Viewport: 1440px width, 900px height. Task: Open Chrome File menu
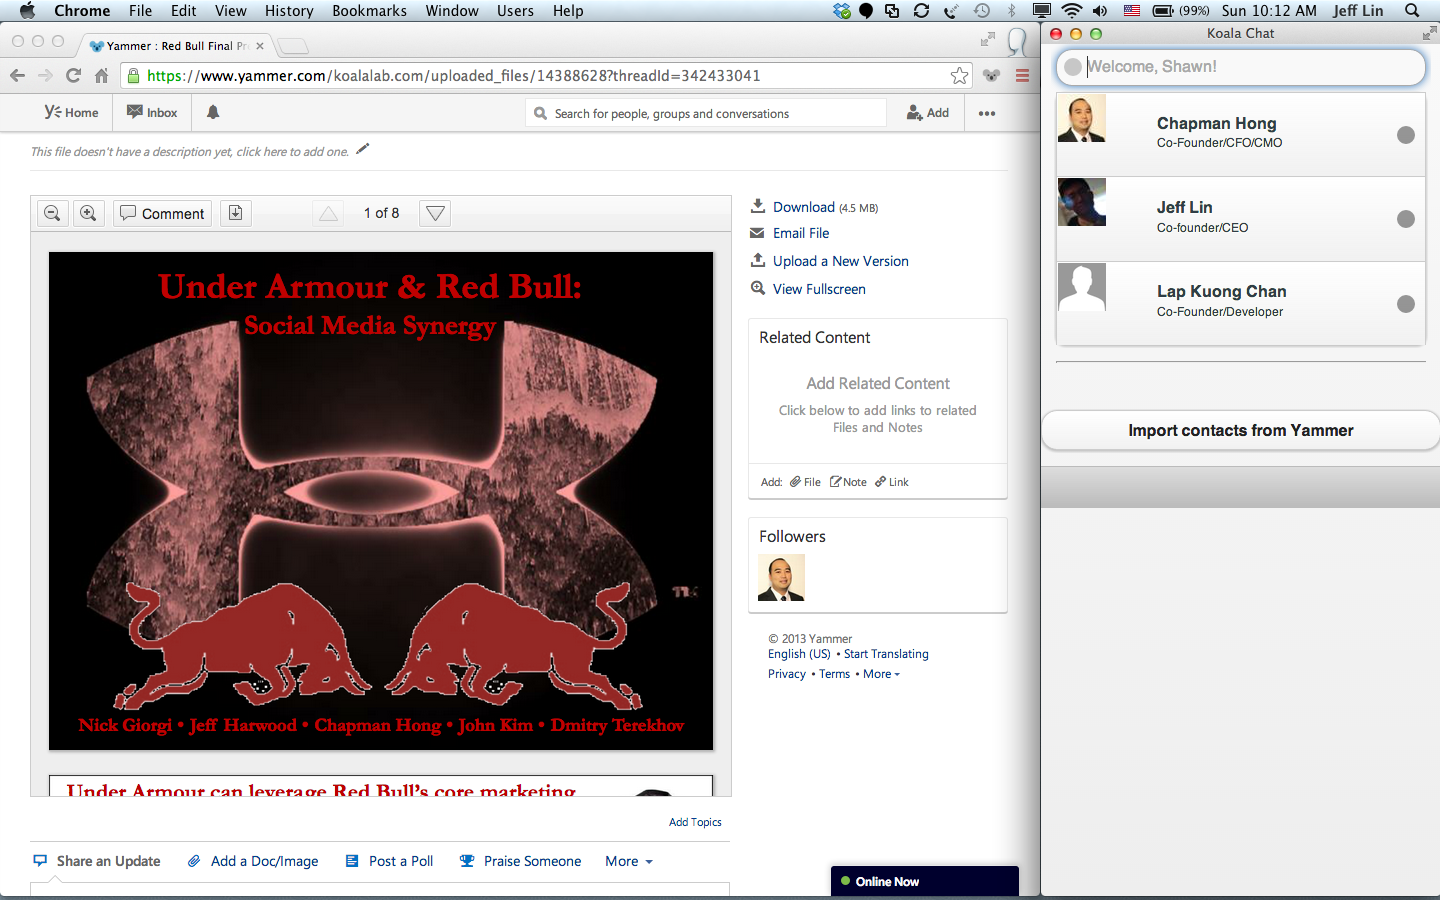[x=141, y=10]
